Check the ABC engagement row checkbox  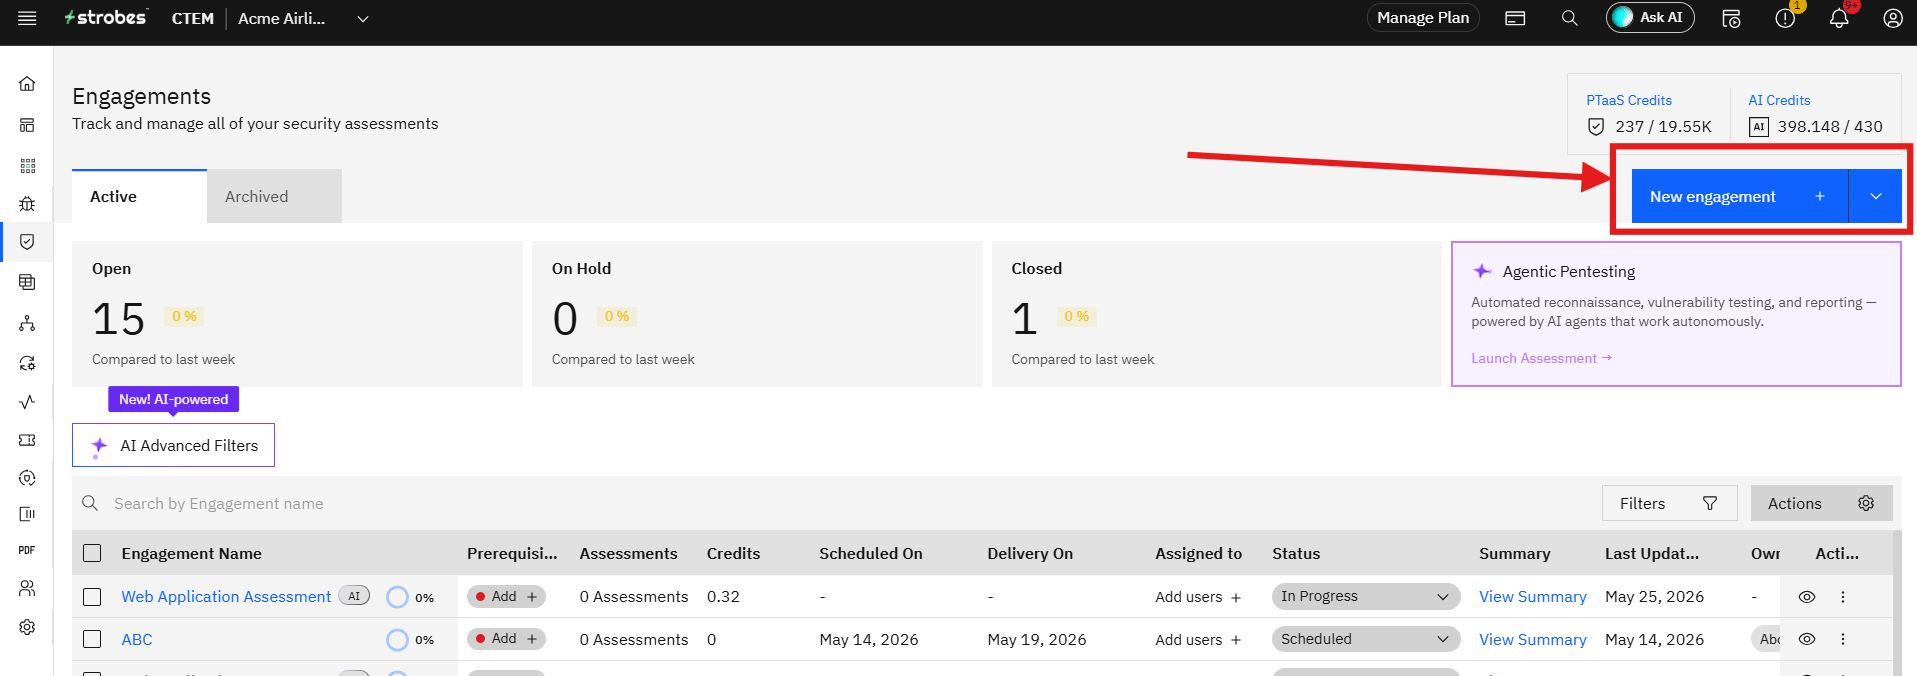coord(92,639)
